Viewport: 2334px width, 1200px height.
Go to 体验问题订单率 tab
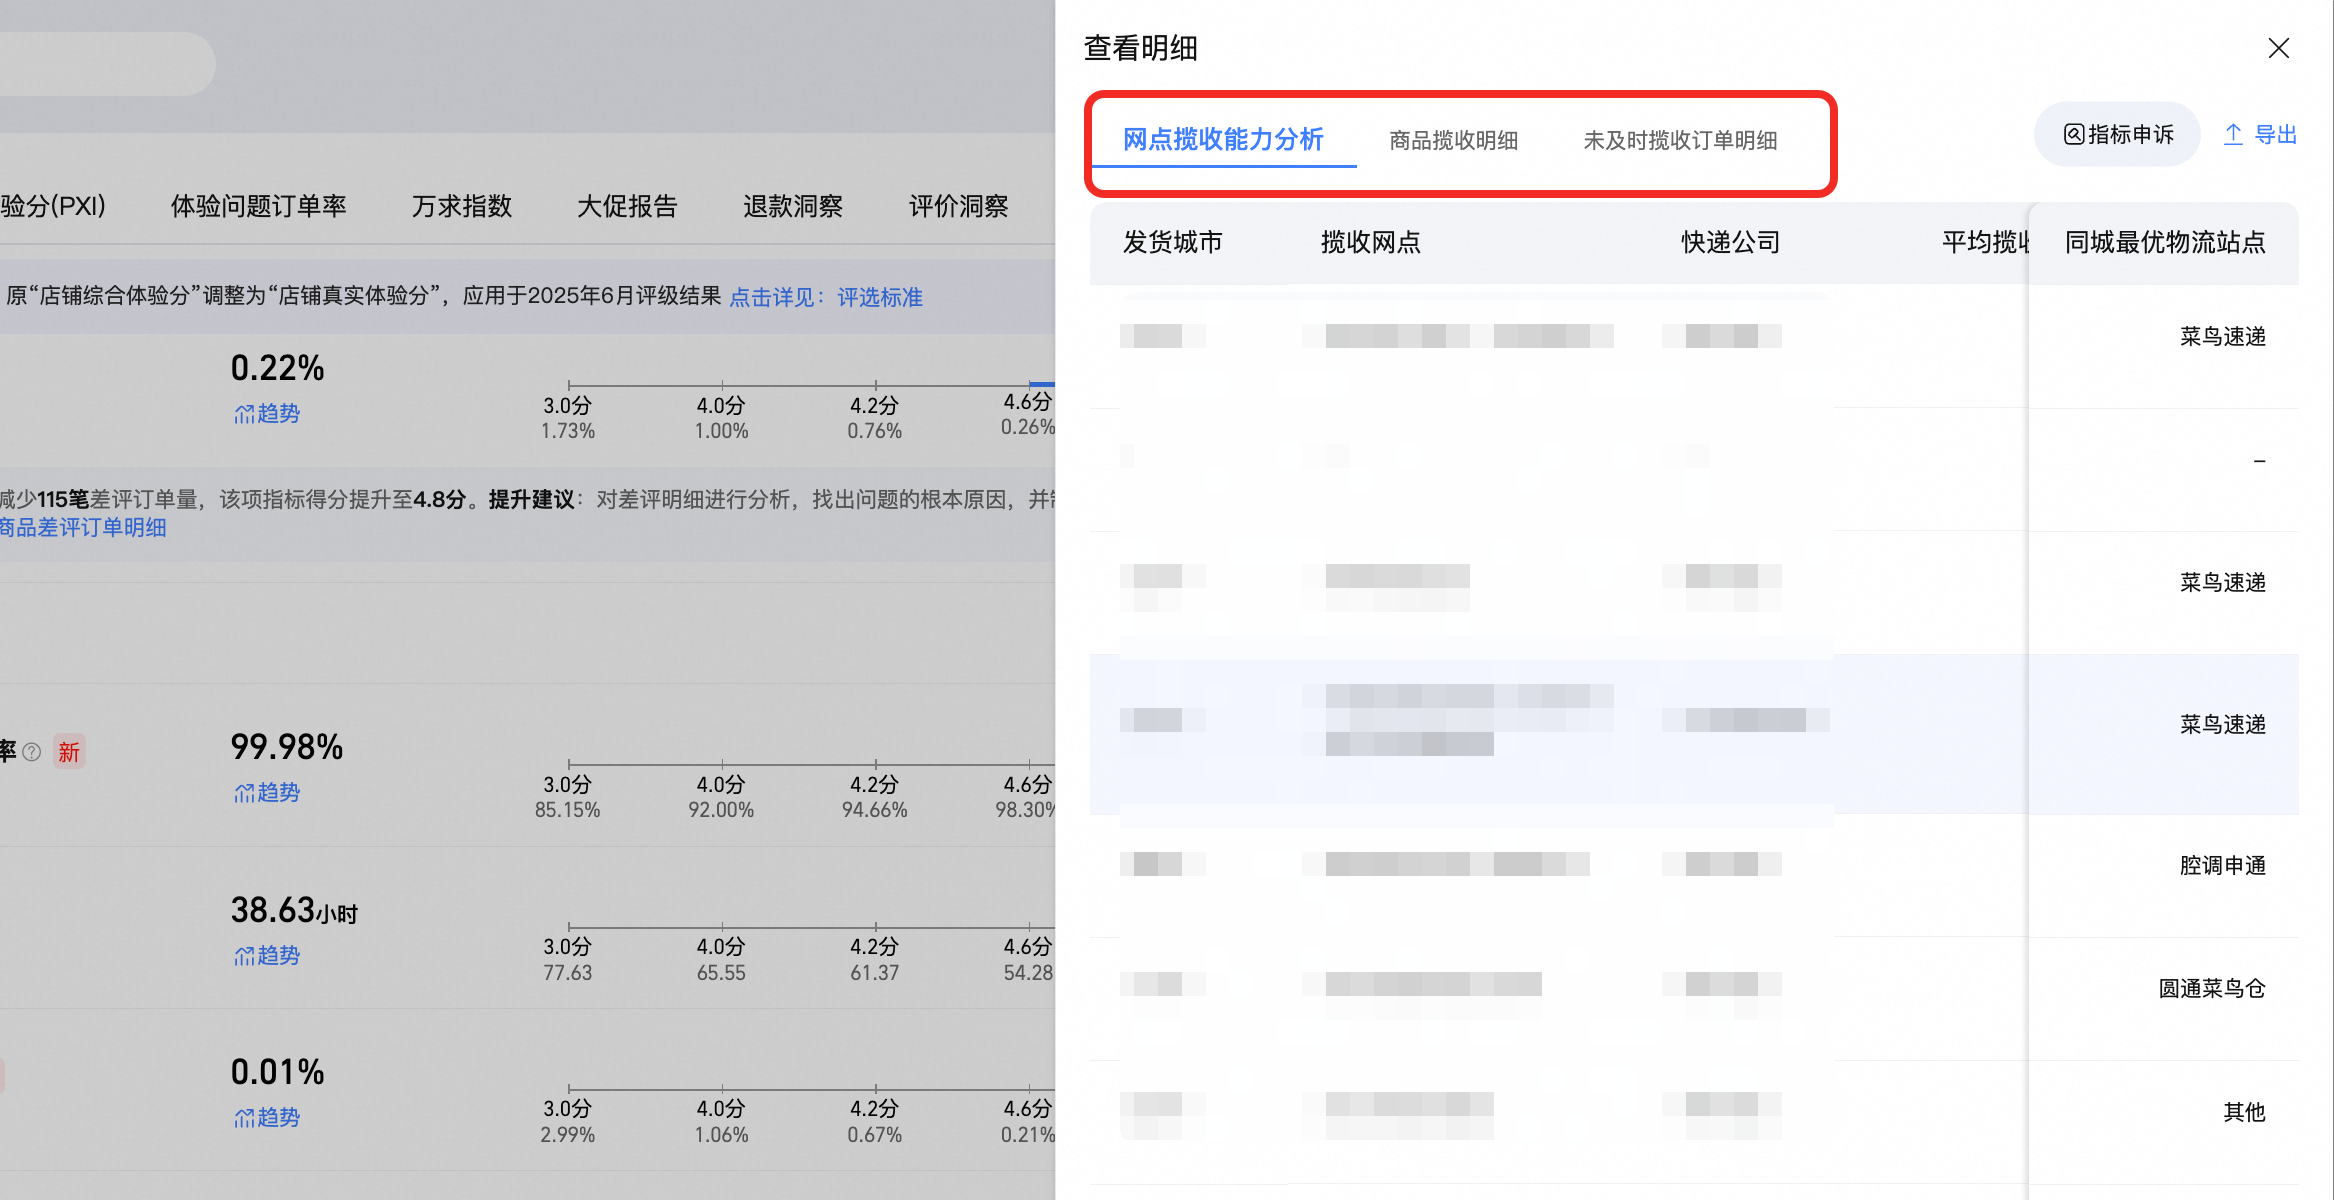tap(258, 206)
